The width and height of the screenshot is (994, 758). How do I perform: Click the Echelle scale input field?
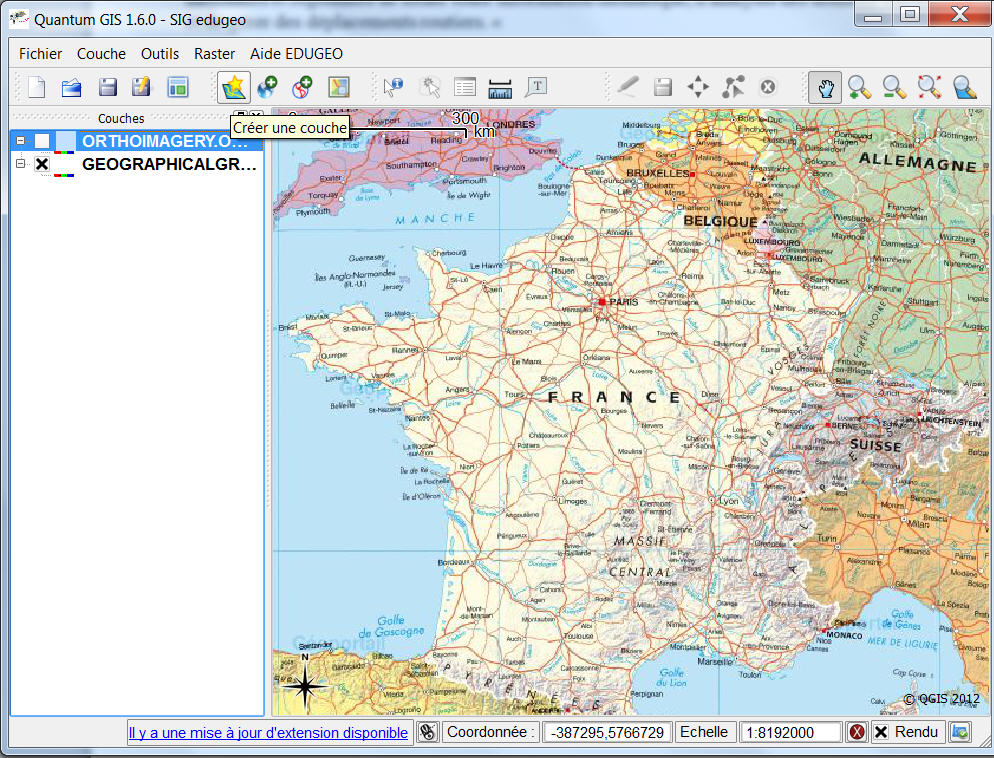tap(791, 732)
